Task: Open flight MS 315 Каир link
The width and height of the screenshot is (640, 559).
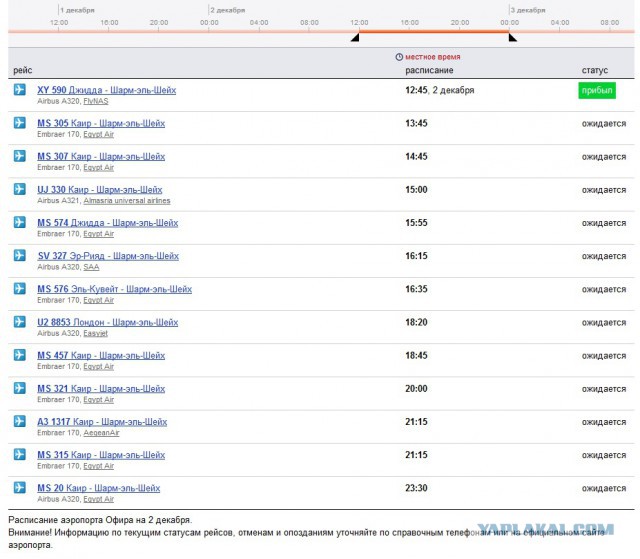Action: tap(101, 455)
